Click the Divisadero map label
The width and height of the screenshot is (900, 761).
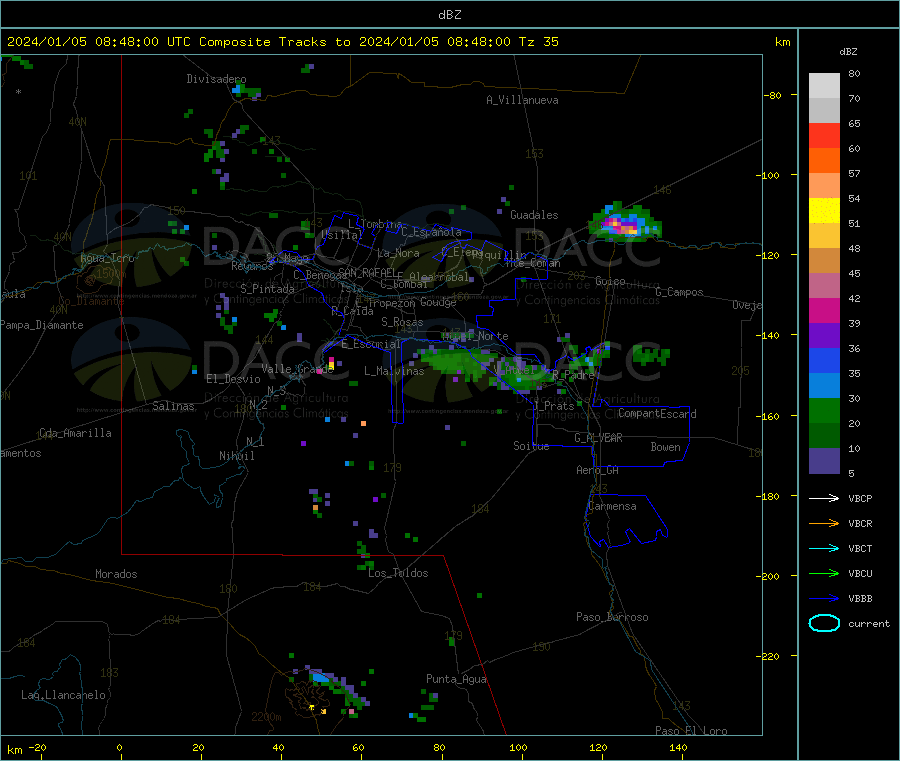(216, 79)
